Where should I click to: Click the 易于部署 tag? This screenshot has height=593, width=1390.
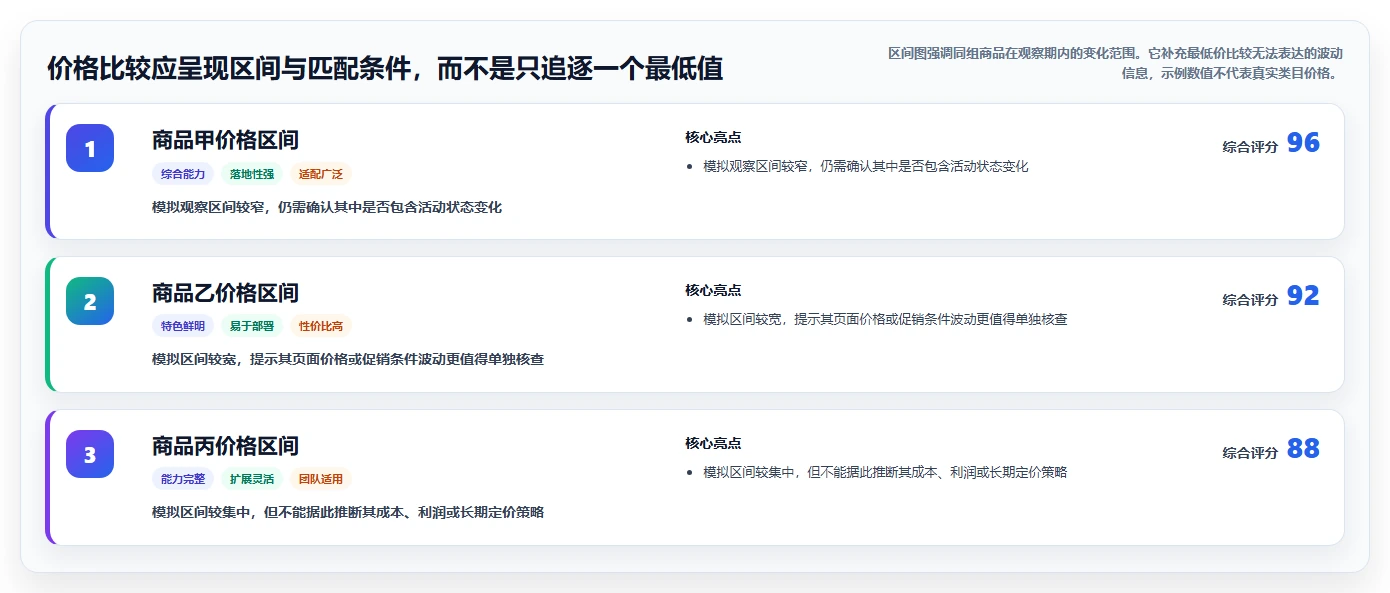coord(252,326)
